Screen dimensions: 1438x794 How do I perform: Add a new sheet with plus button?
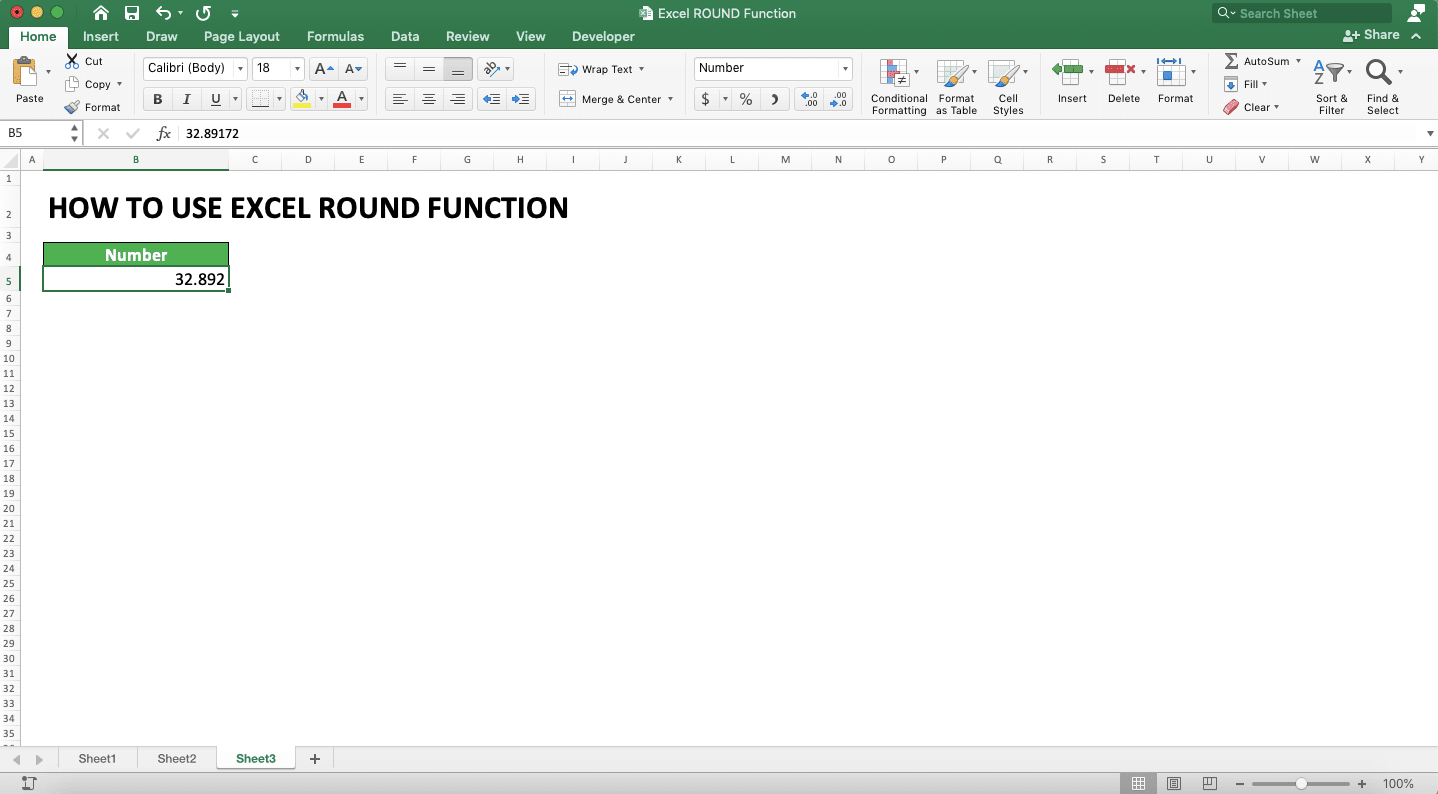[x=315, y=759]
